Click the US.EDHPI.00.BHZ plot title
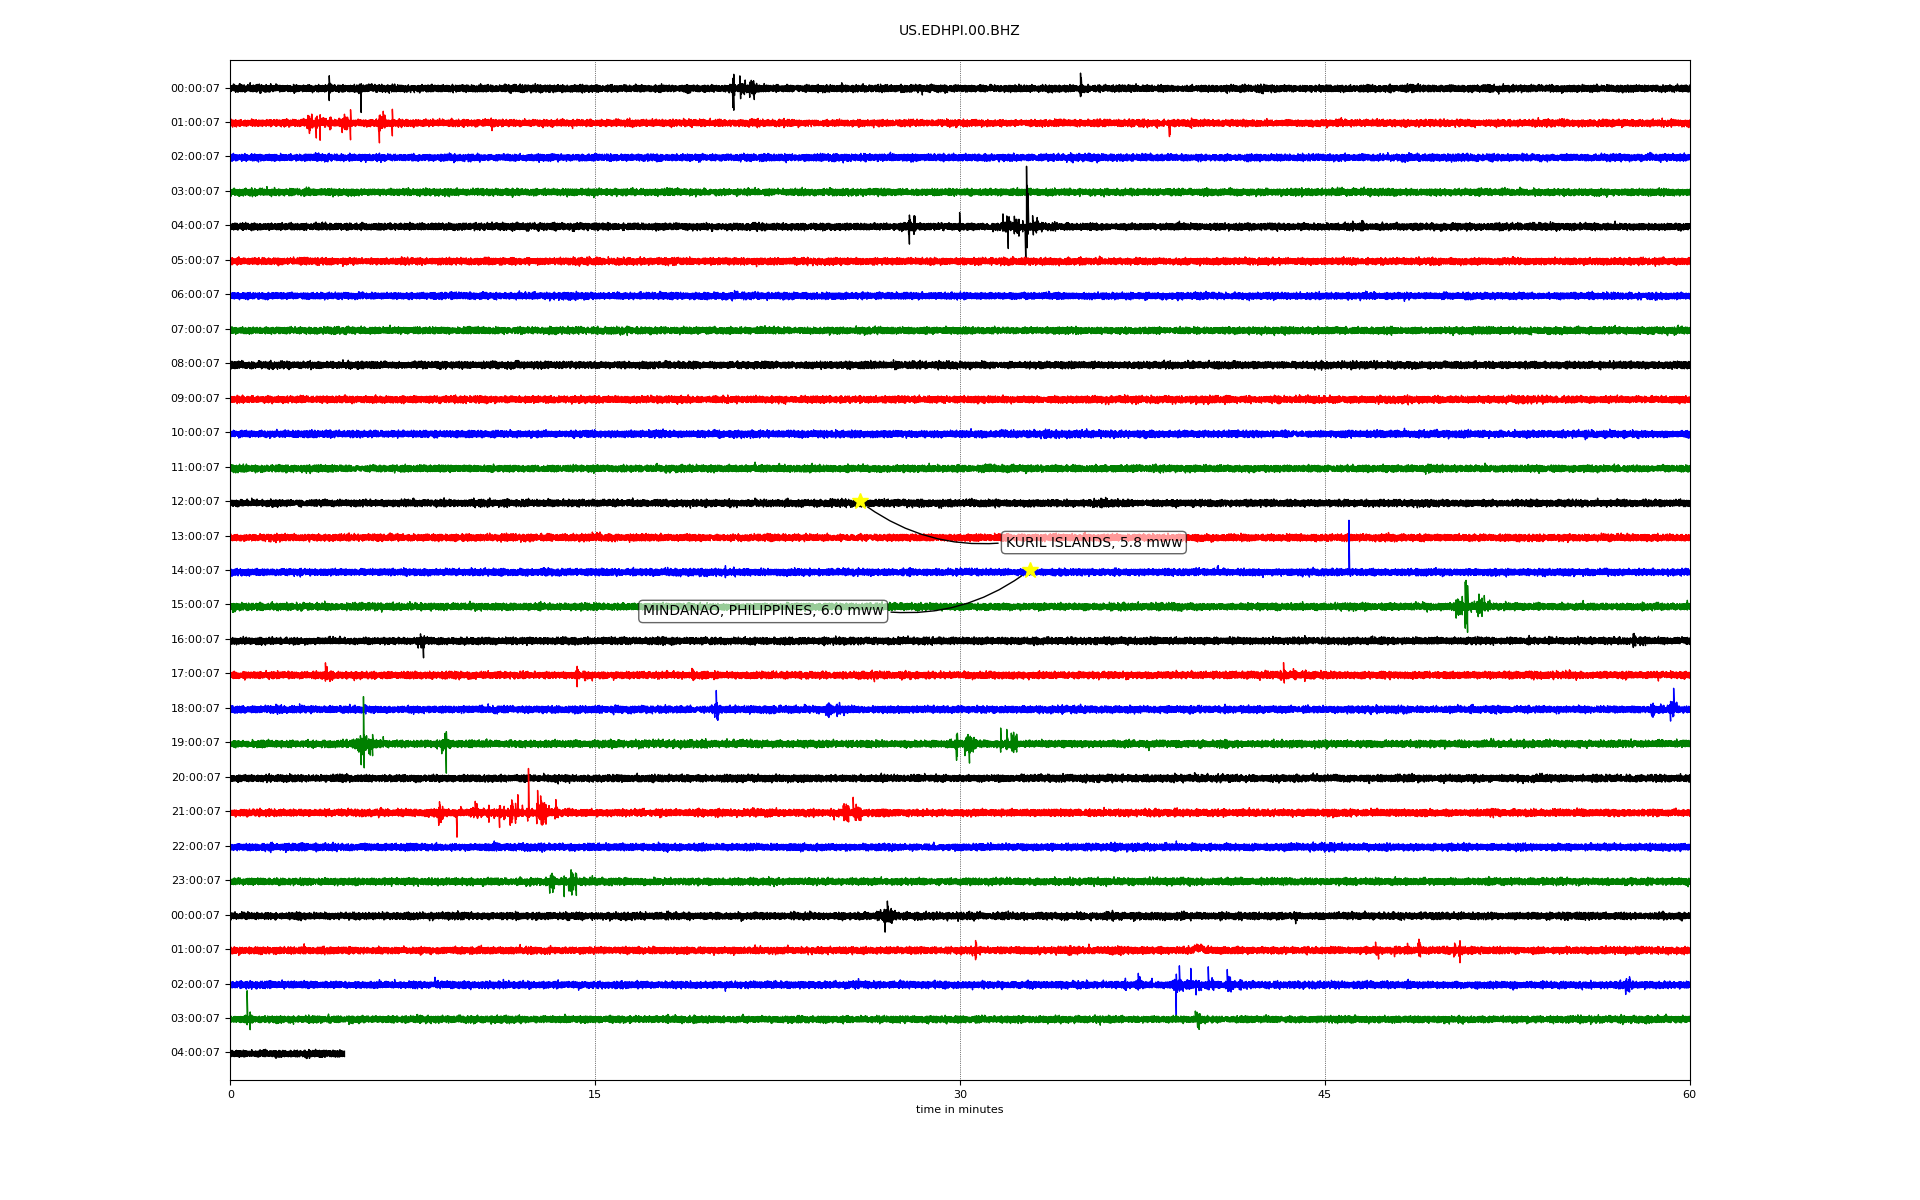The width and height of the screenshot is (1920, 1200). [x=958, y=31]
